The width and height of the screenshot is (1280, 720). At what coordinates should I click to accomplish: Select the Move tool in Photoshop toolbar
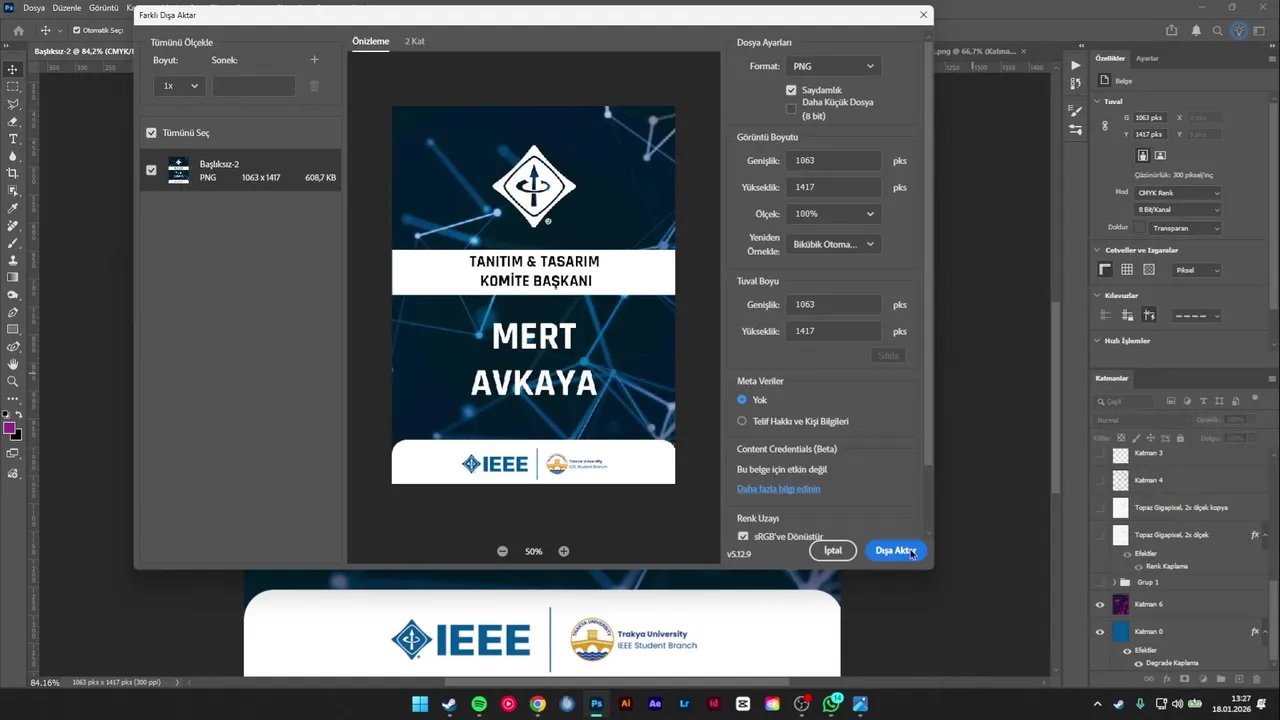(x=13, y=69)
